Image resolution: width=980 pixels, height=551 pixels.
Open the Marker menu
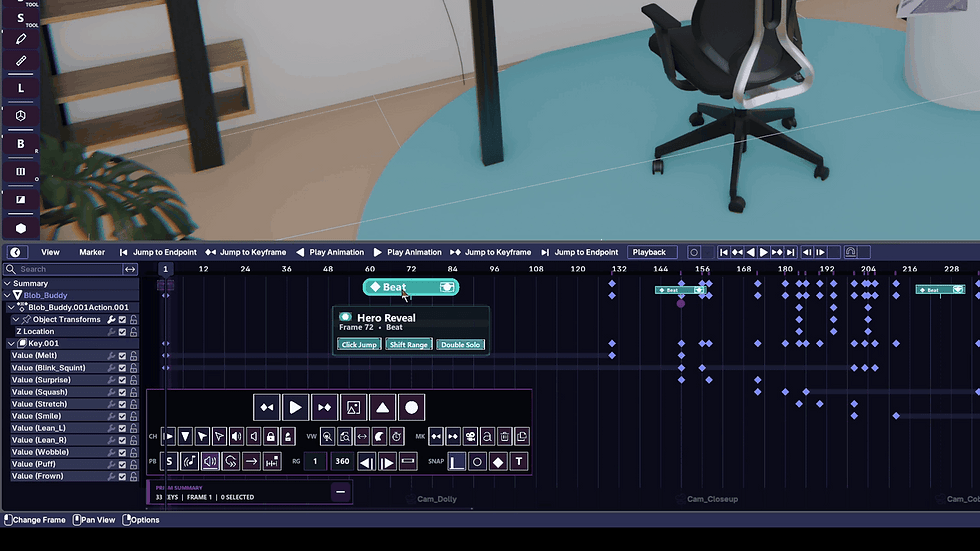point(92,252)
